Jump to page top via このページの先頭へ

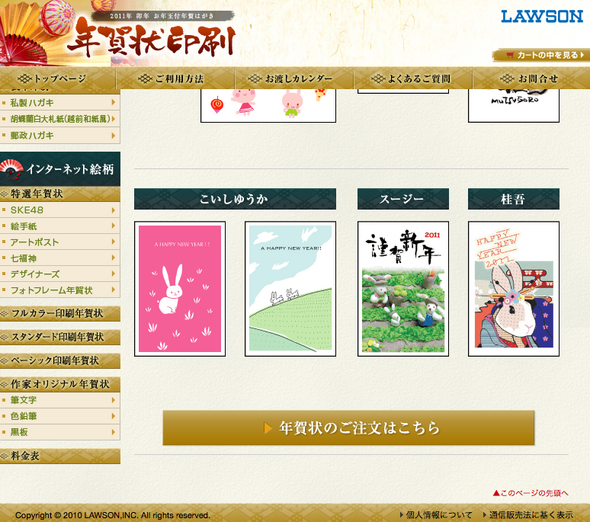coord(531,493)
